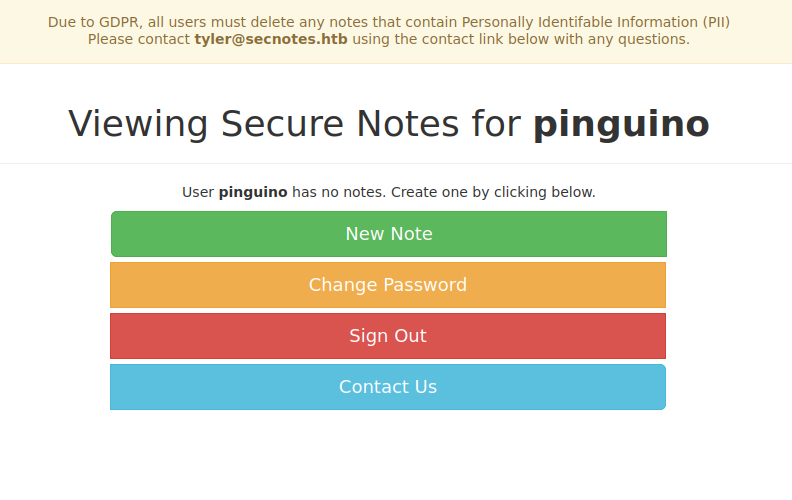
Task: Click the "has no notes" message text
Action: pyautogui.click(x=339, y=192)
